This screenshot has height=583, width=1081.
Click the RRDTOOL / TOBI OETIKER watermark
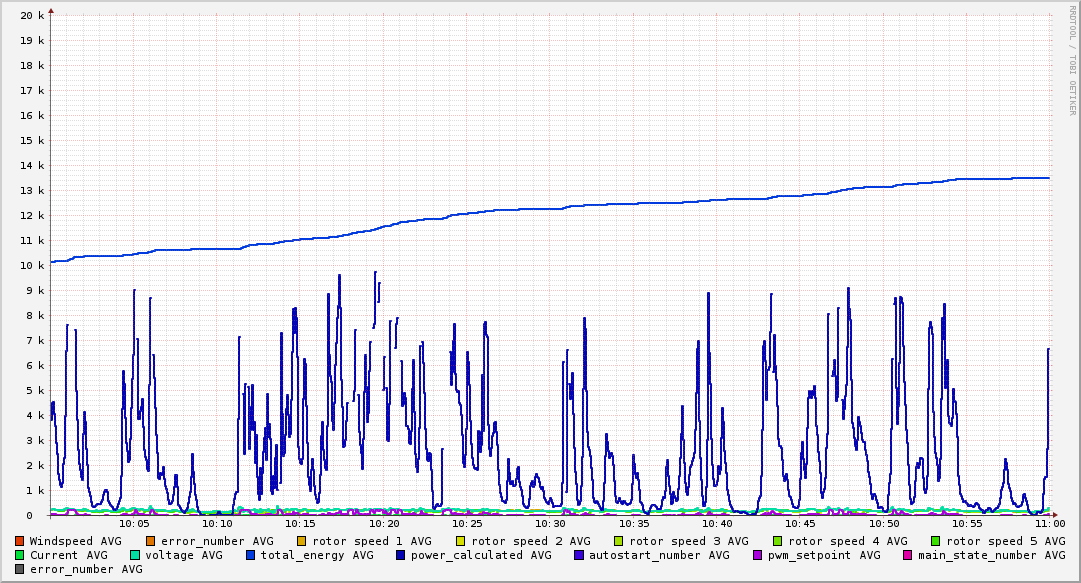point(1072,58)
